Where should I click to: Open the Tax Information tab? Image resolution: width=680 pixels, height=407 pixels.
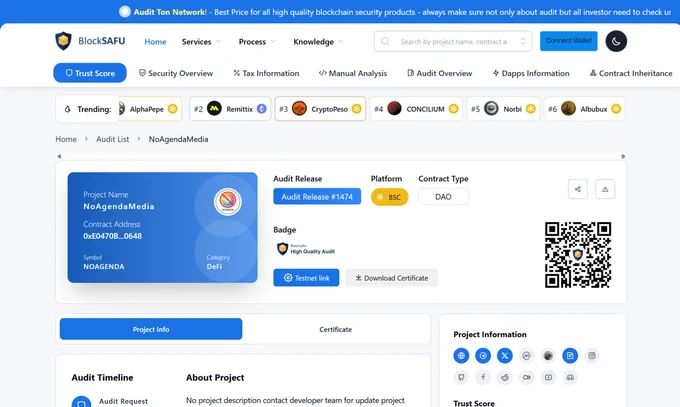click(x=266, y=73)
